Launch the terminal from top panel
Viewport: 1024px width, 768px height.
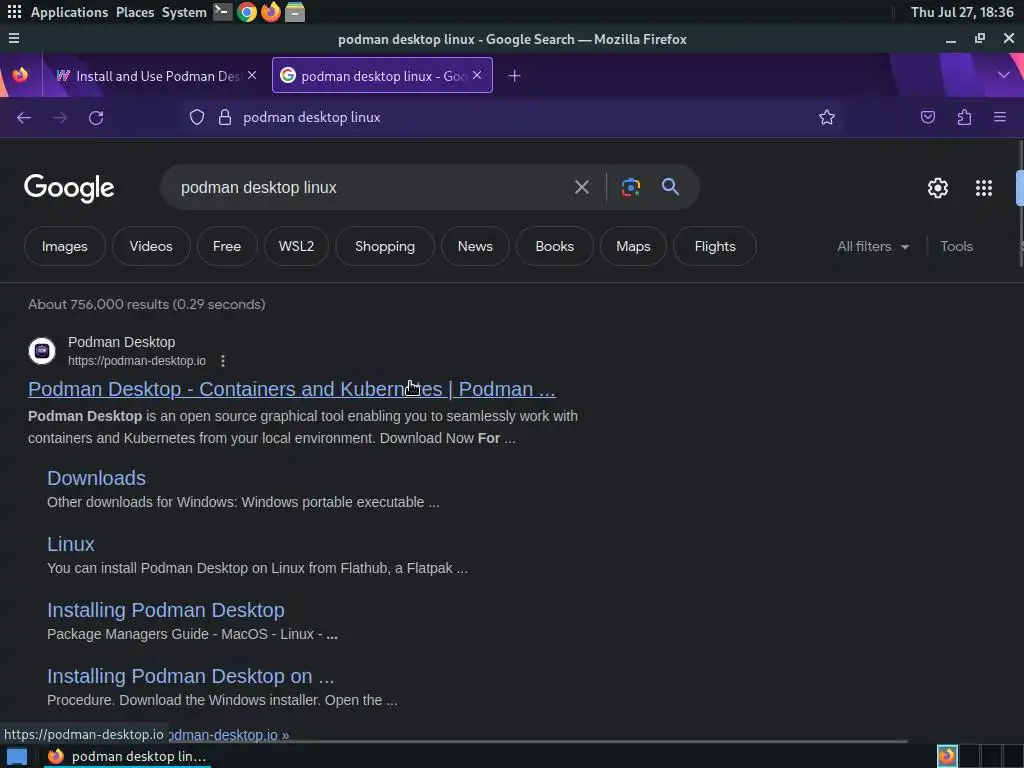coord(222,12)
